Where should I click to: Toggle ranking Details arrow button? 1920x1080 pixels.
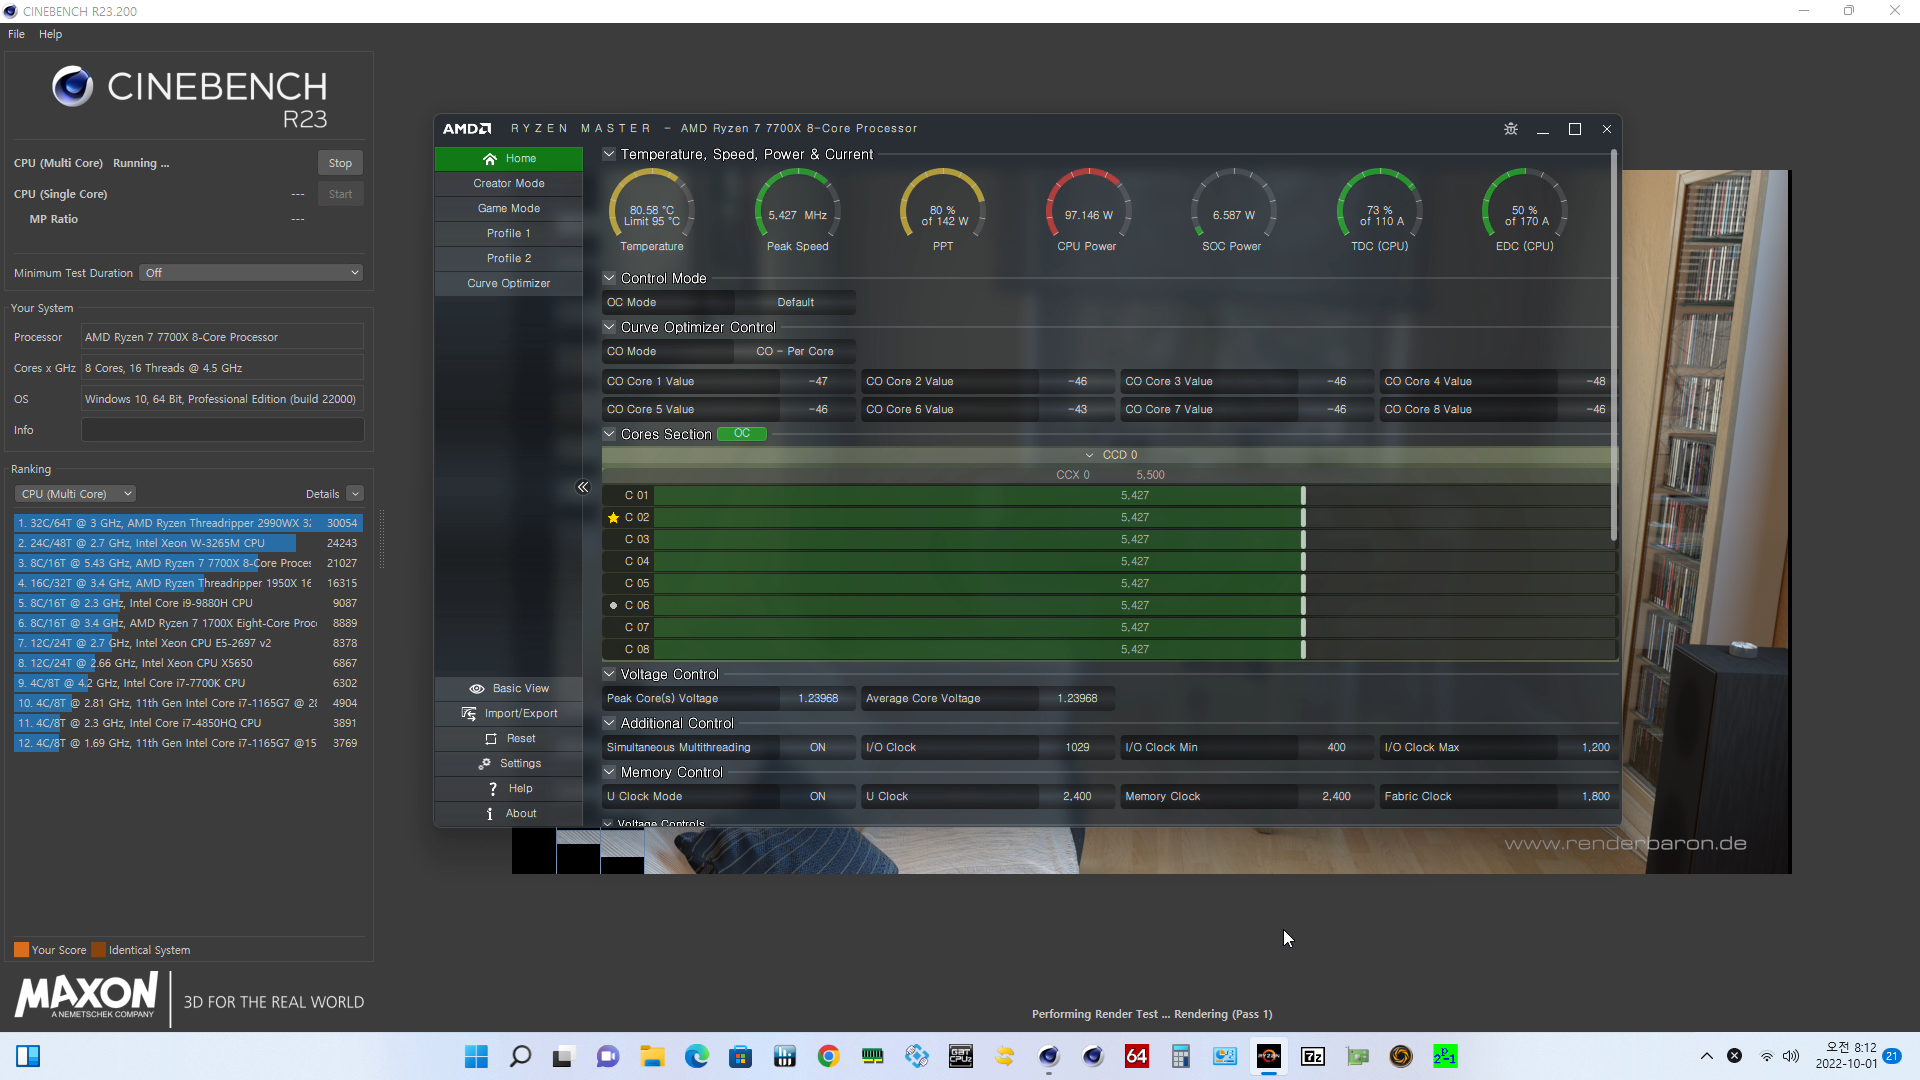click(355, 494)
